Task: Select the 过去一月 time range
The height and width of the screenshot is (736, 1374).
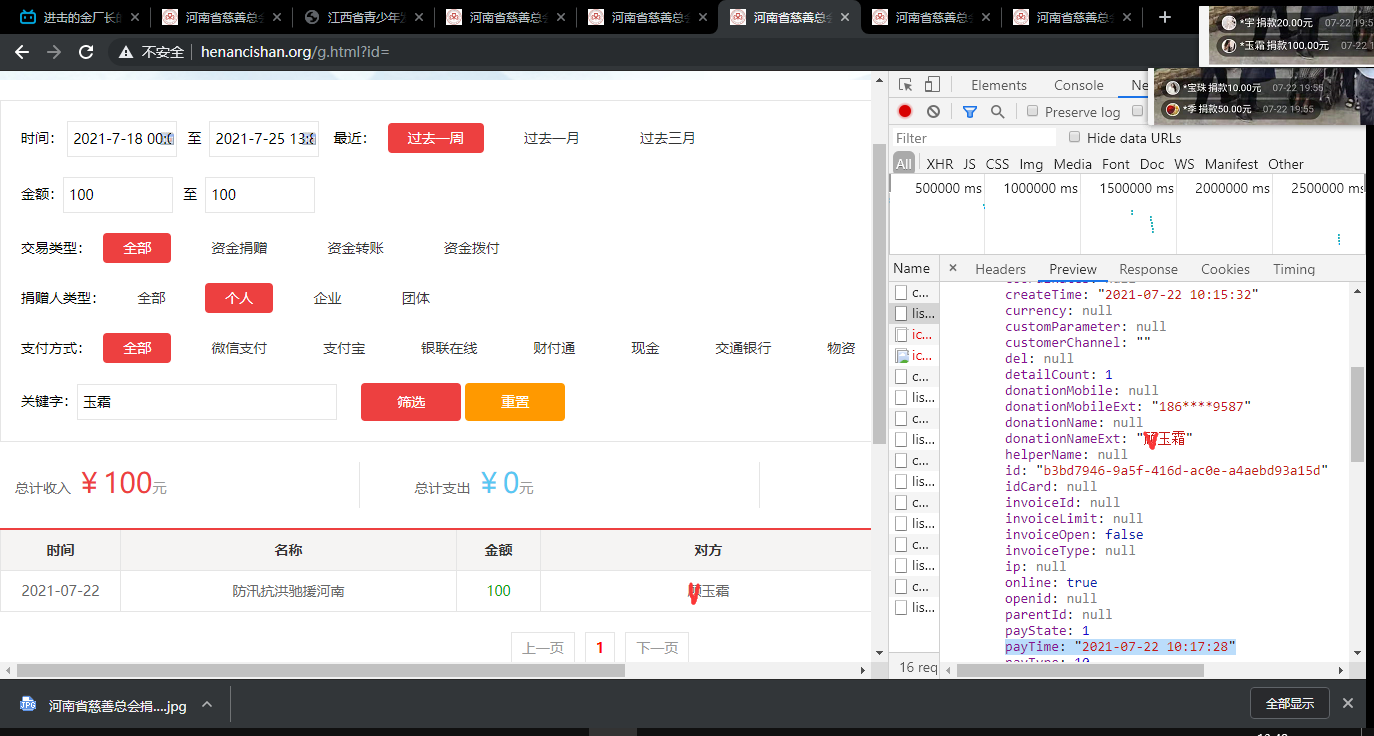Action: (552, 138)
